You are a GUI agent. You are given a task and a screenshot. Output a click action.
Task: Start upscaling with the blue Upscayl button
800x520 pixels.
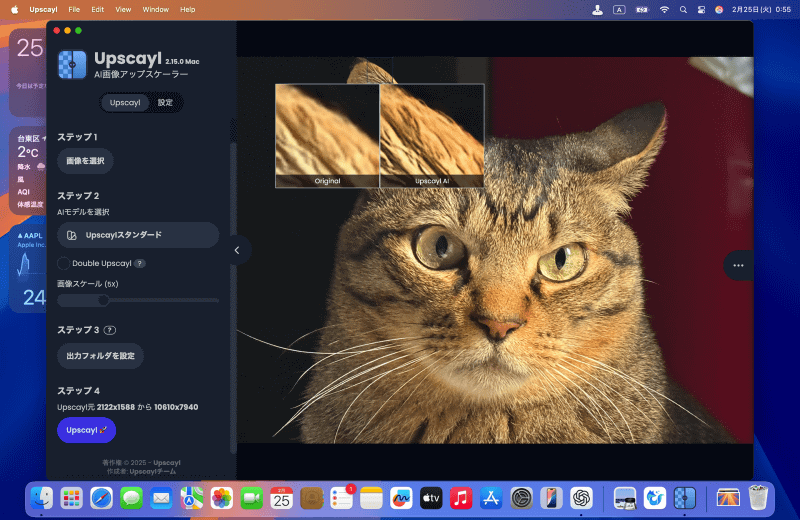[x=86, y=430]
